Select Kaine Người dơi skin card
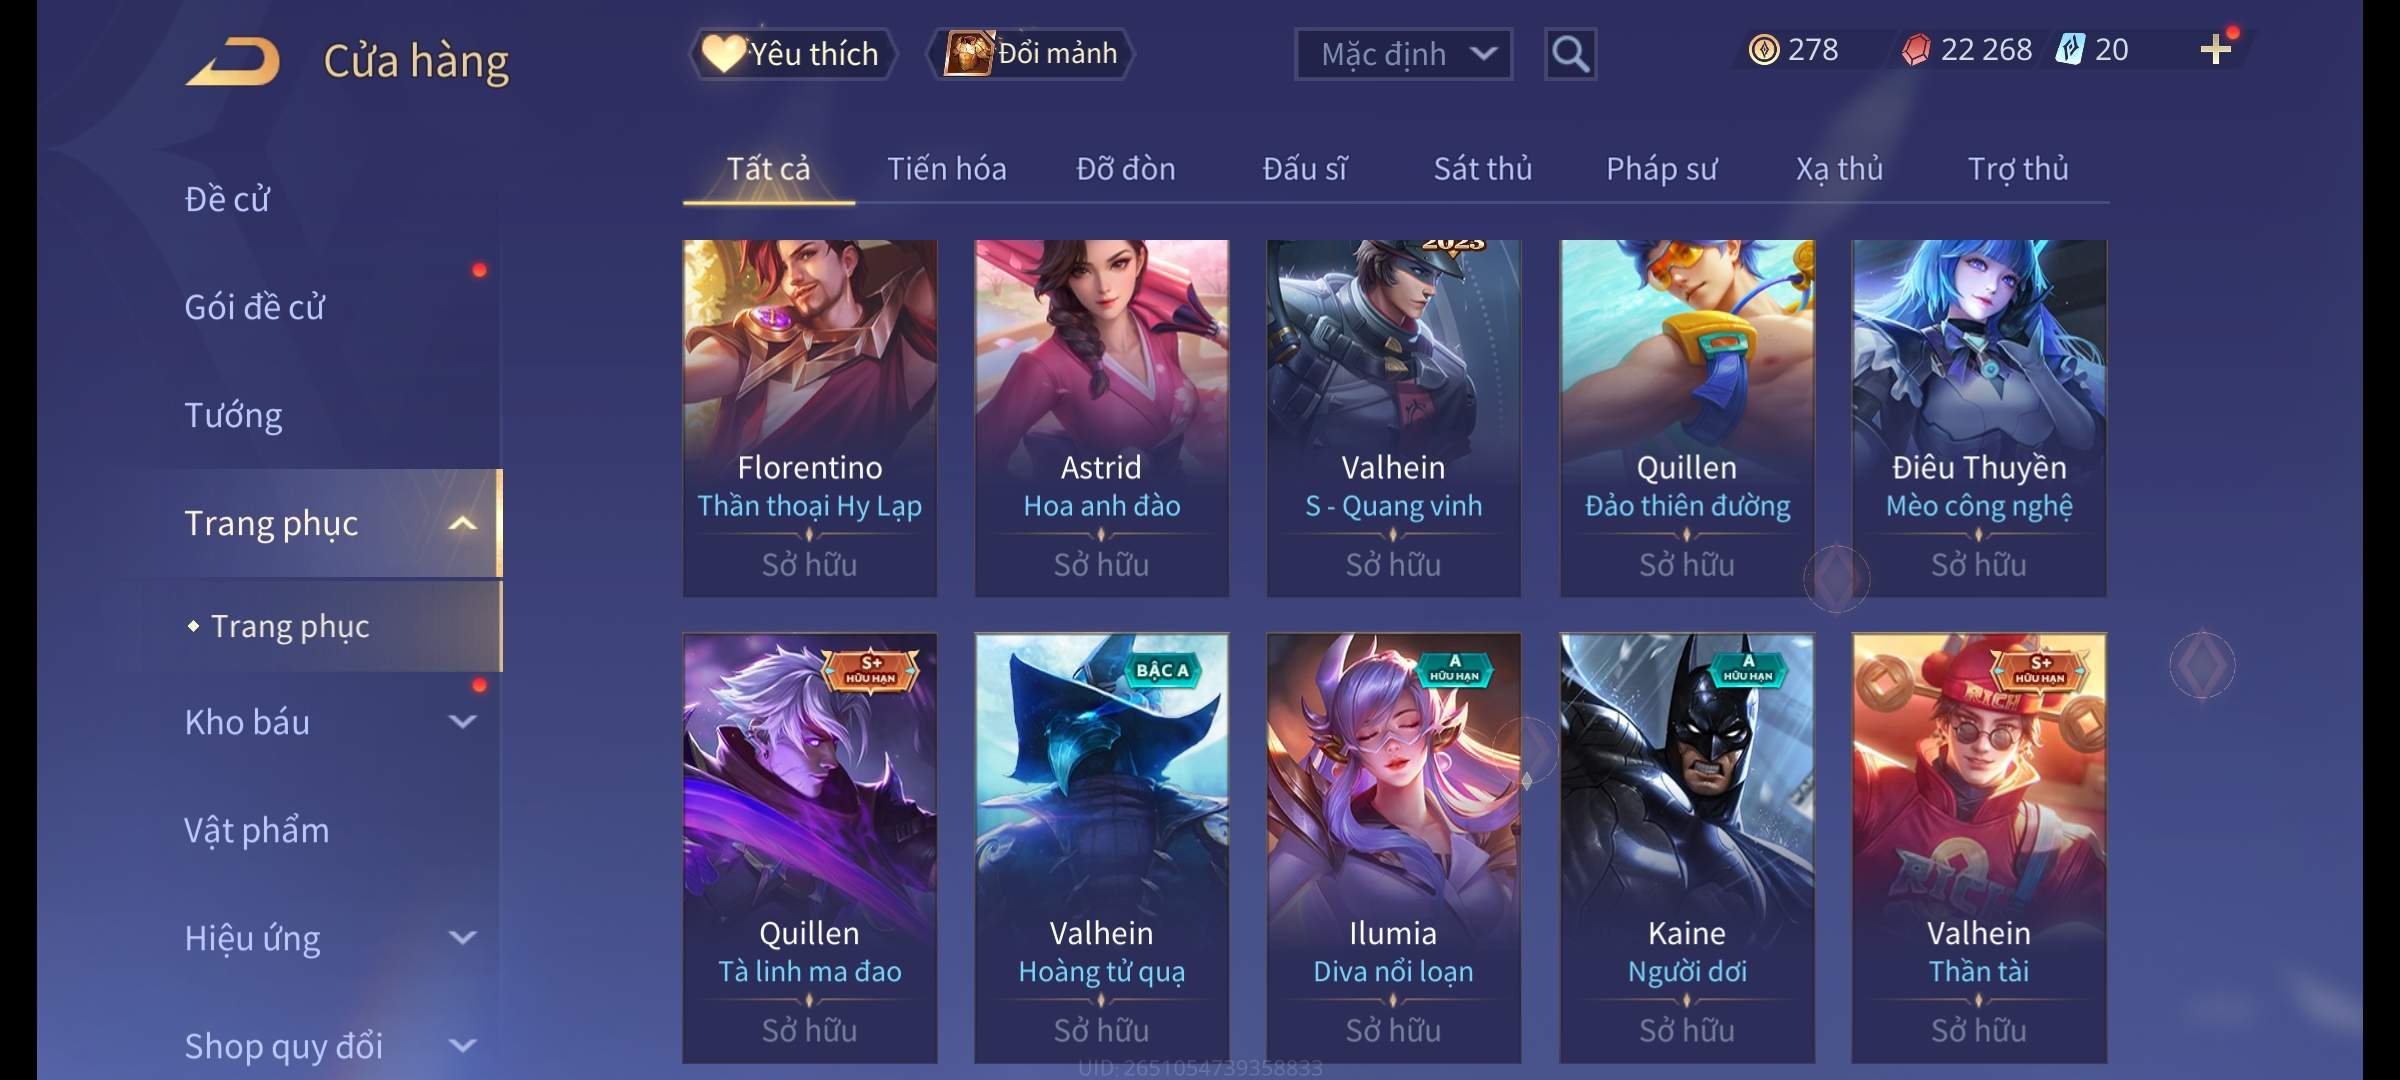 pyautogui.click(x=1687, y=848)
